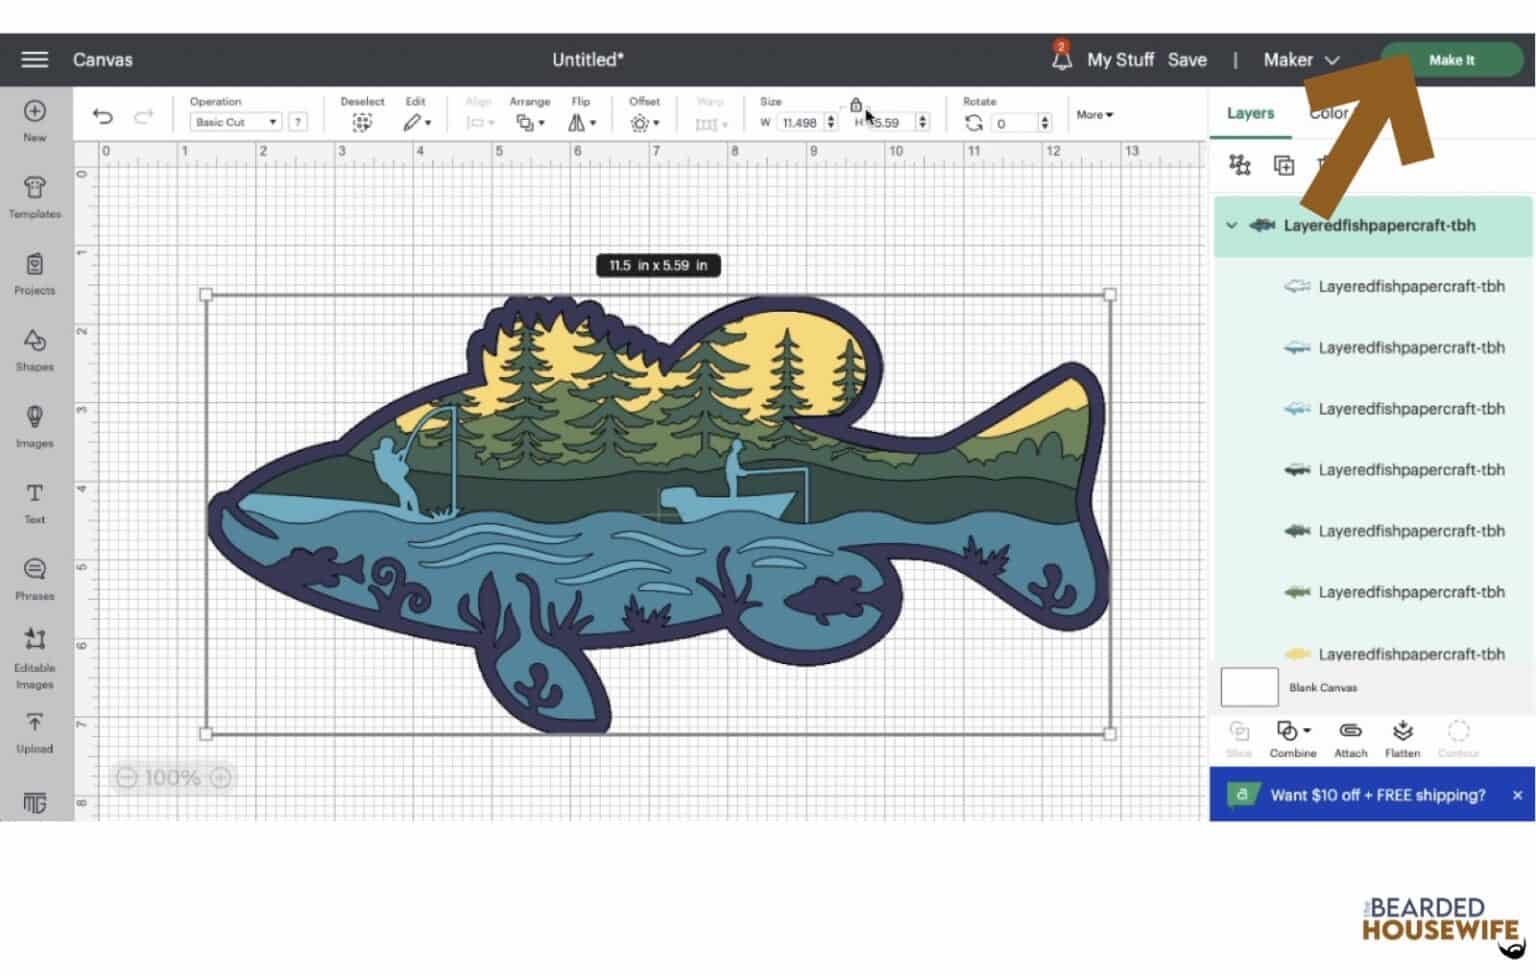Click the Attach icon in the layers panel
Viewport: 1536px width, 976px height.
(x=1350, y=737)
